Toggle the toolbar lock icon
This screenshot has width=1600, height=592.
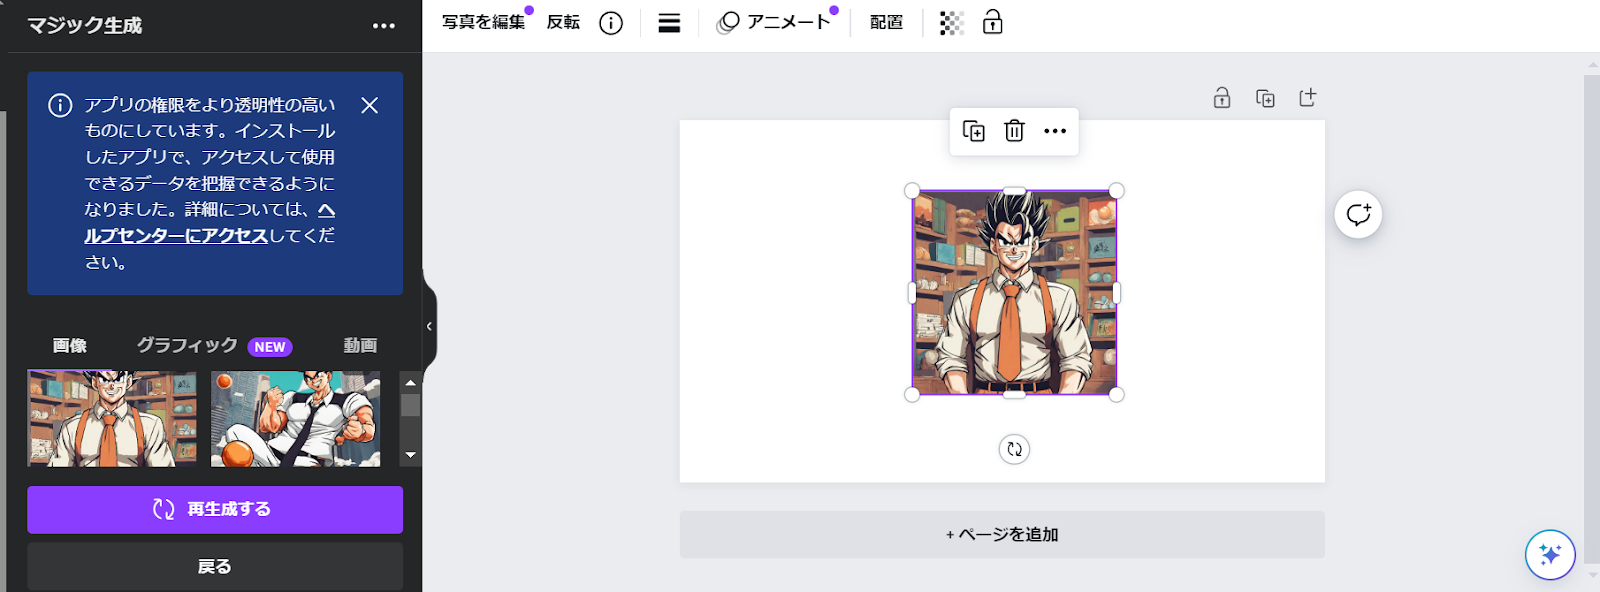992,22
